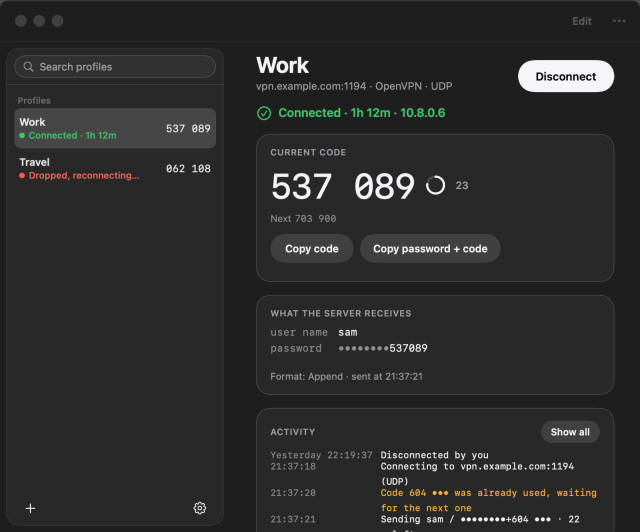Show all activity entries
640x532 pixels.
coord(570,432)
